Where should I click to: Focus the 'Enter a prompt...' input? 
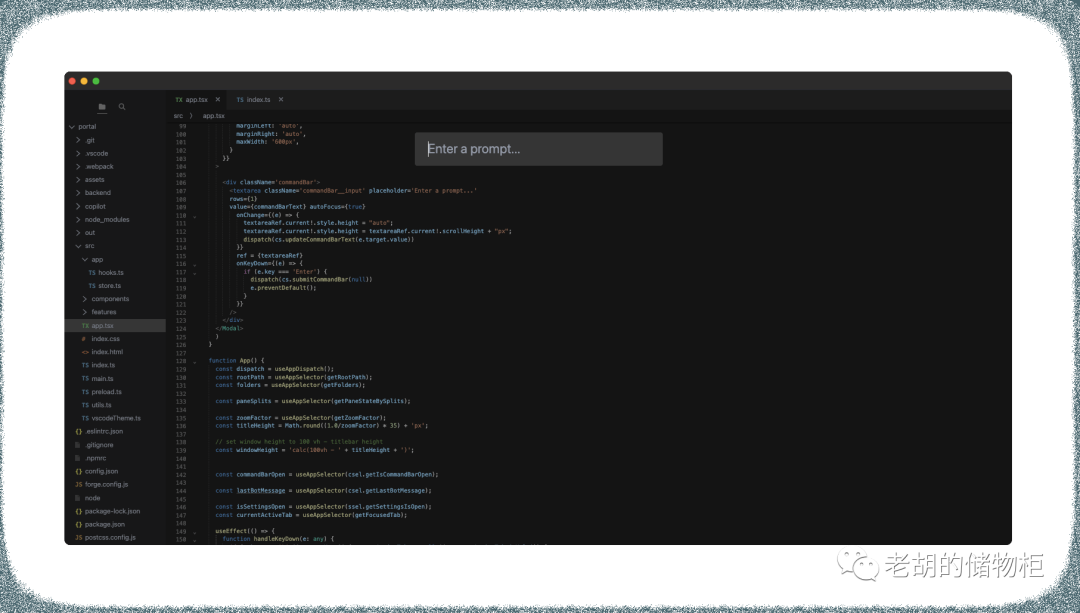point(539,149)
